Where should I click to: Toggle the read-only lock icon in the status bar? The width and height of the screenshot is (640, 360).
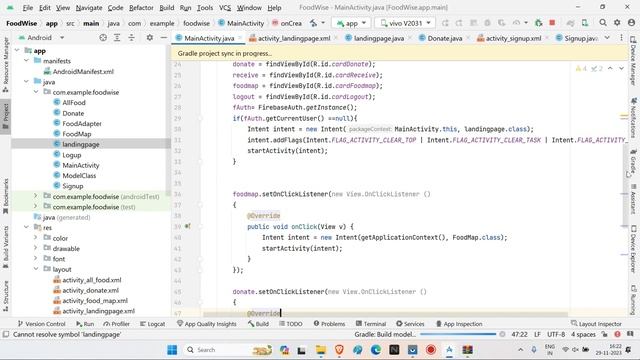coord(604,334)
